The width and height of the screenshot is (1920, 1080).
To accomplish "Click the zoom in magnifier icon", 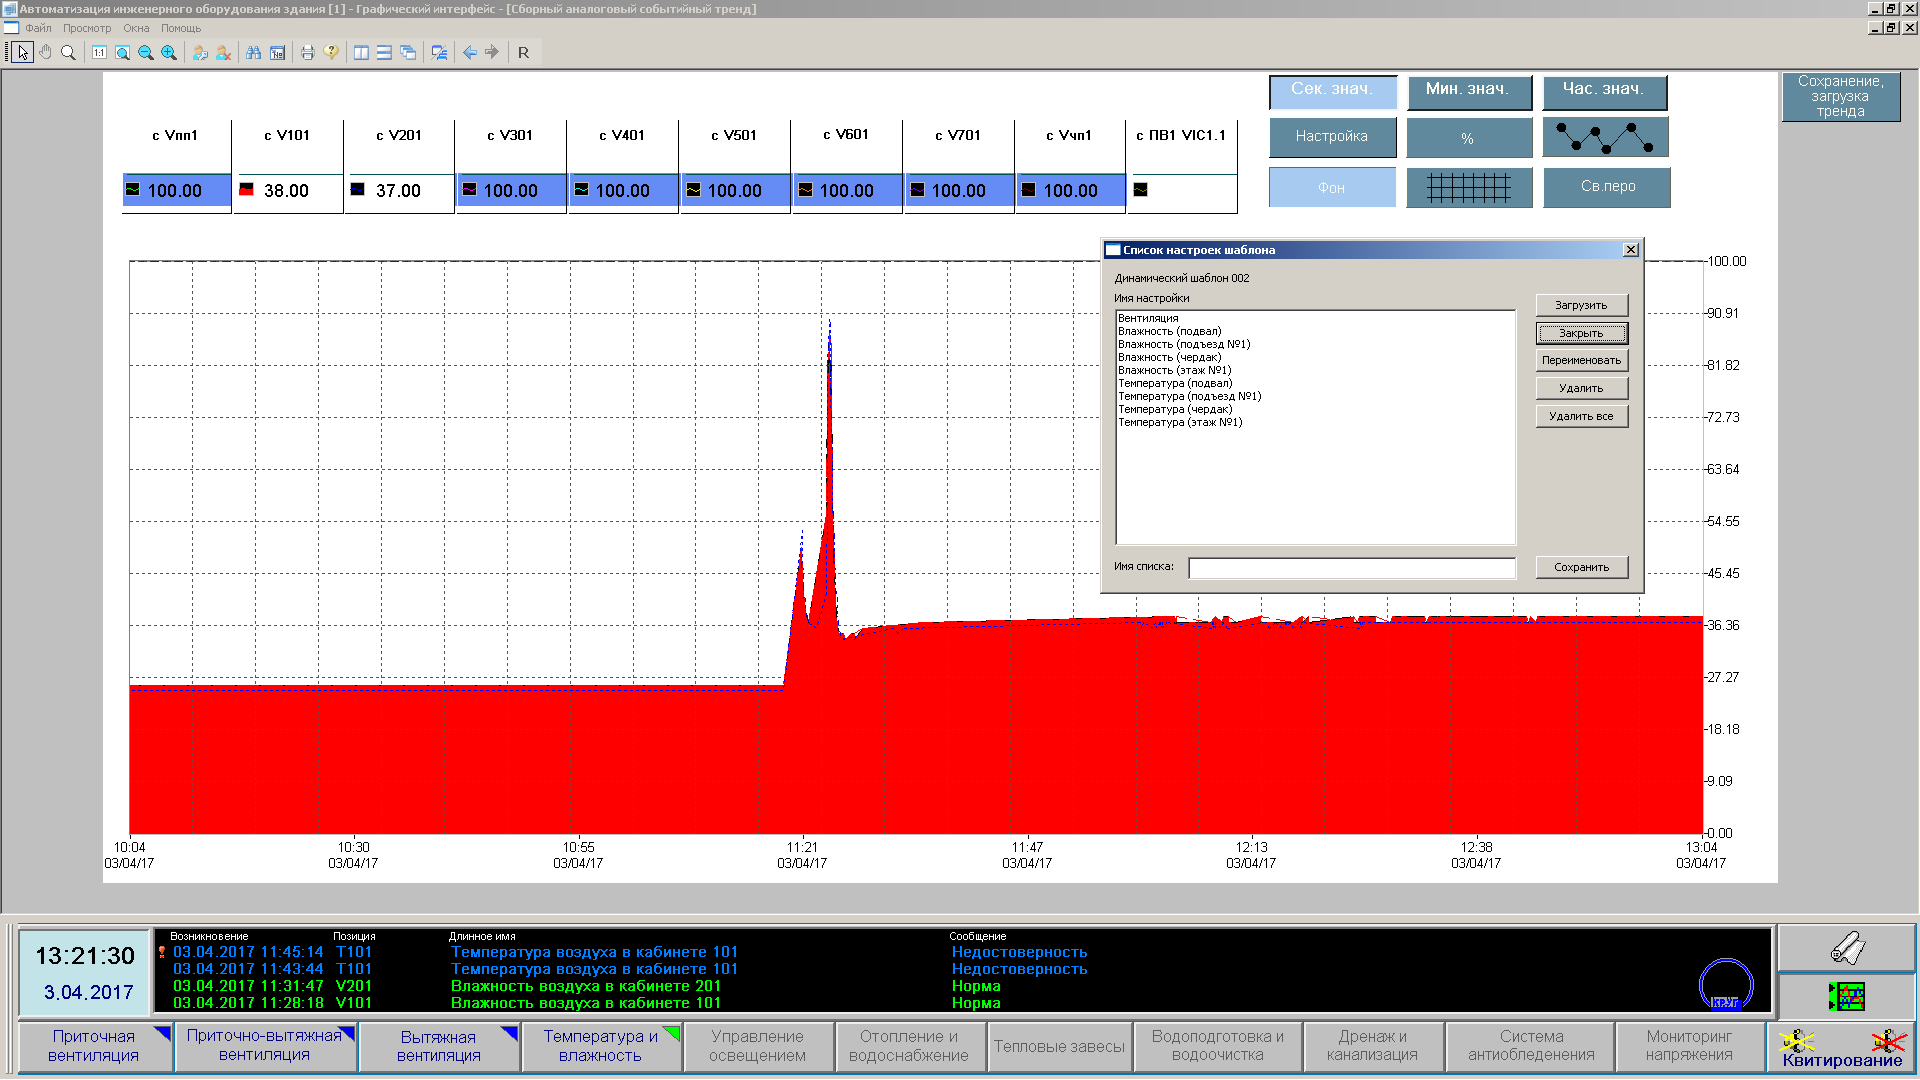I will coord(169,53).
